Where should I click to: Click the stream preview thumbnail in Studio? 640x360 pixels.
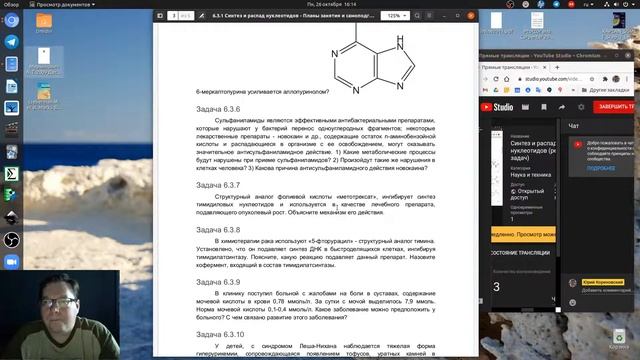(497, 168)
